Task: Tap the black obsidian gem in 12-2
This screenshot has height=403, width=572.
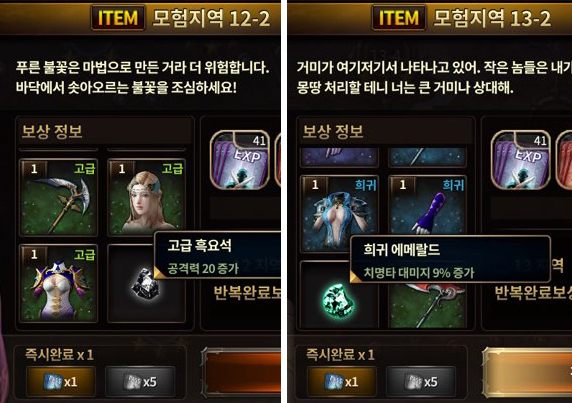Action: pyautogui.click(x=146, y=283)
